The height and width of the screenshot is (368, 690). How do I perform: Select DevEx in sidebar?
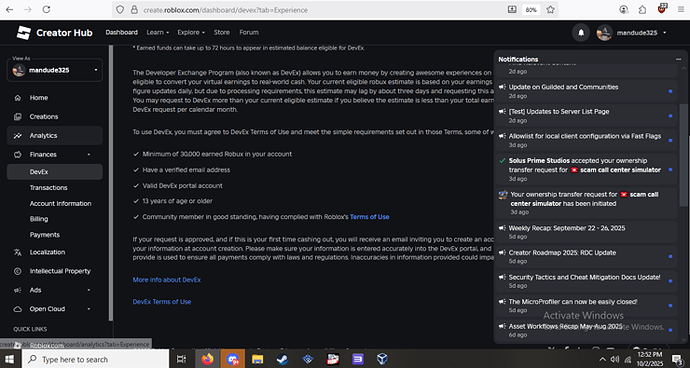coord(55,172)
